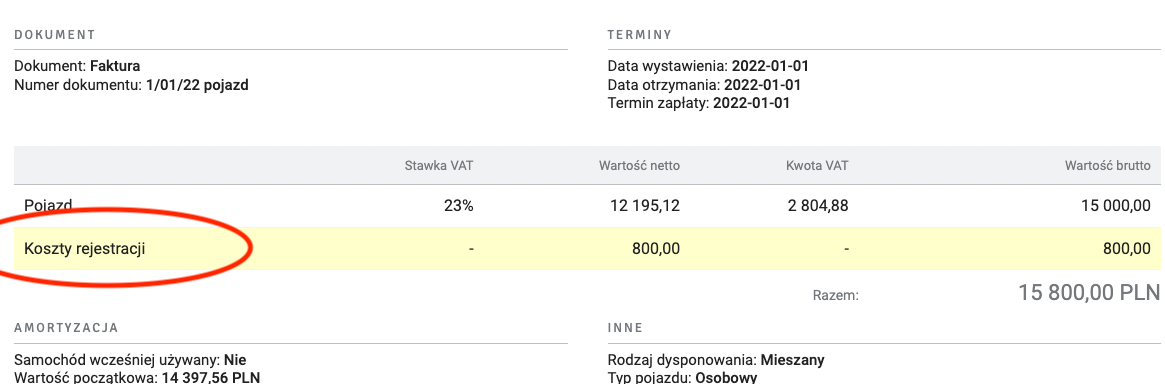Screen dimensions: 1165x384
Task: Click the Stawka VAT column header
Action: point(438,165)
